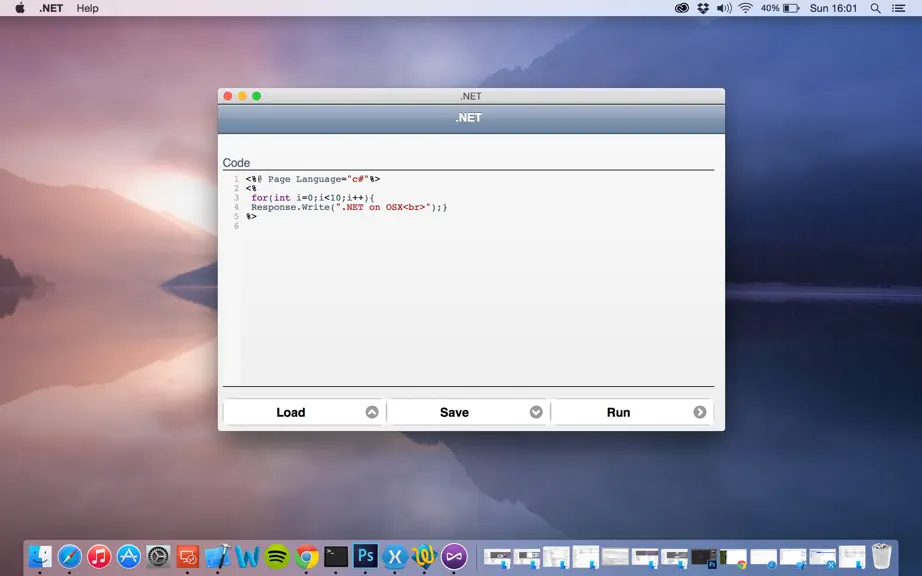Open the Load button's up-chevron icon

(372, 412)
